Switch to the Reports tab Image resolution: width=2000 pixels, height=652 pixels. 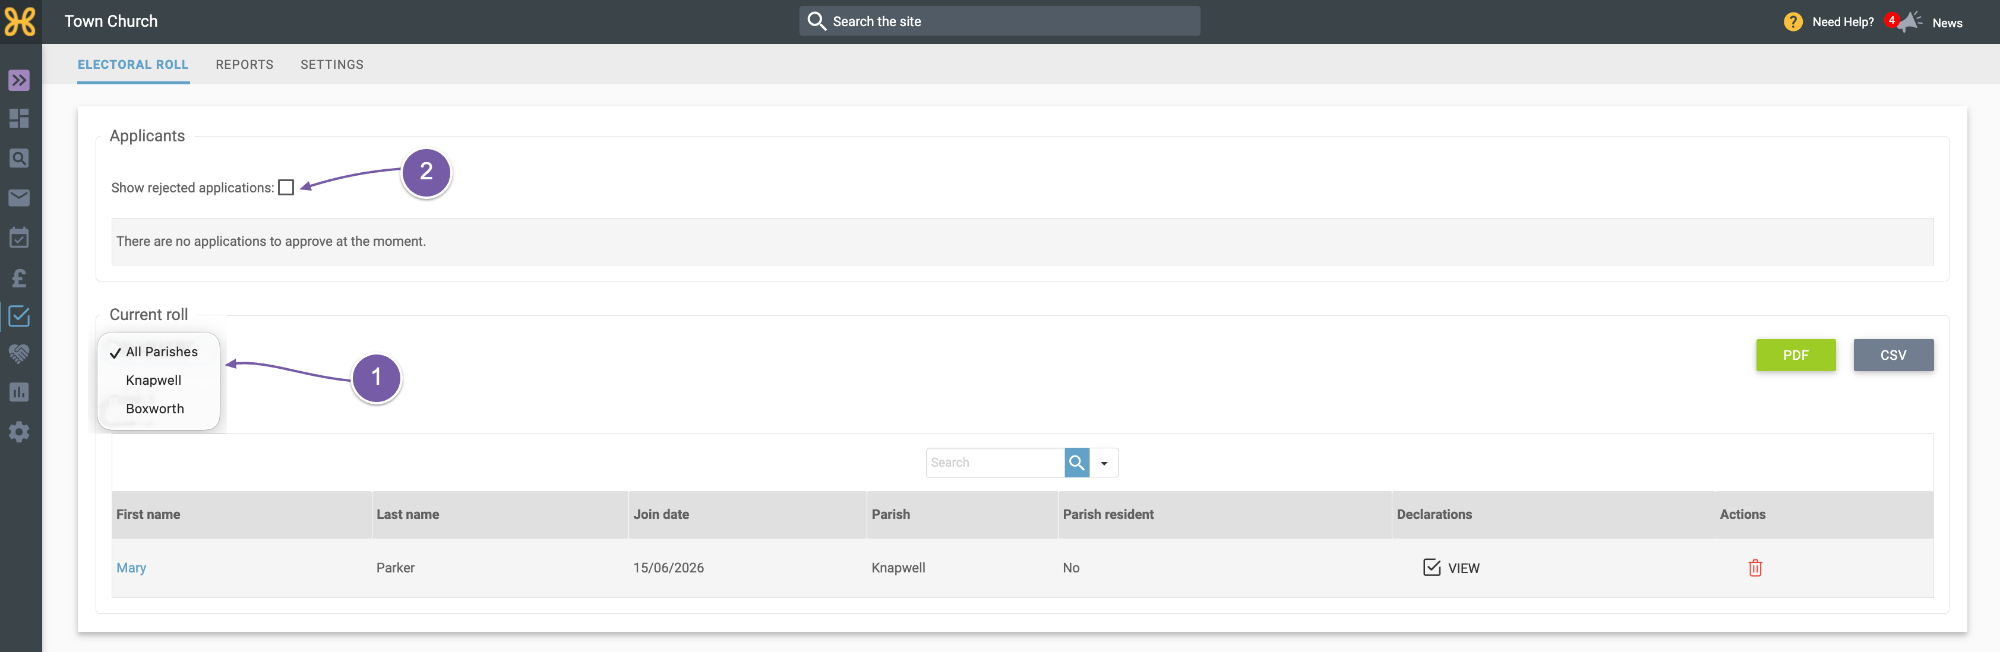coord(245,65)
